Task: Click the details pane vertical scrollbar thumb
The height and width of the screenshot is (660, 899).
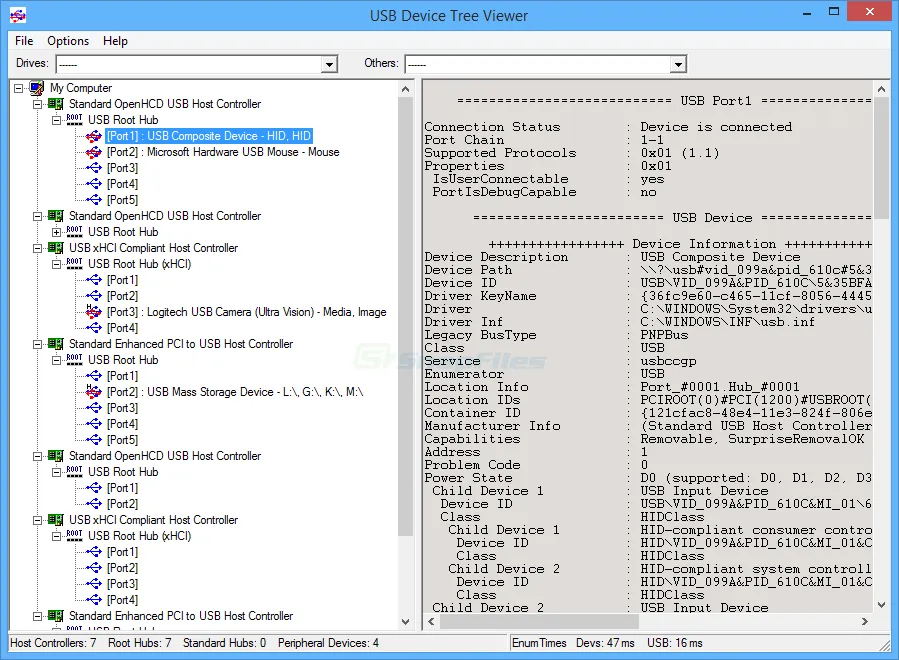Action: pyautogui.click(x=881, y=158)
